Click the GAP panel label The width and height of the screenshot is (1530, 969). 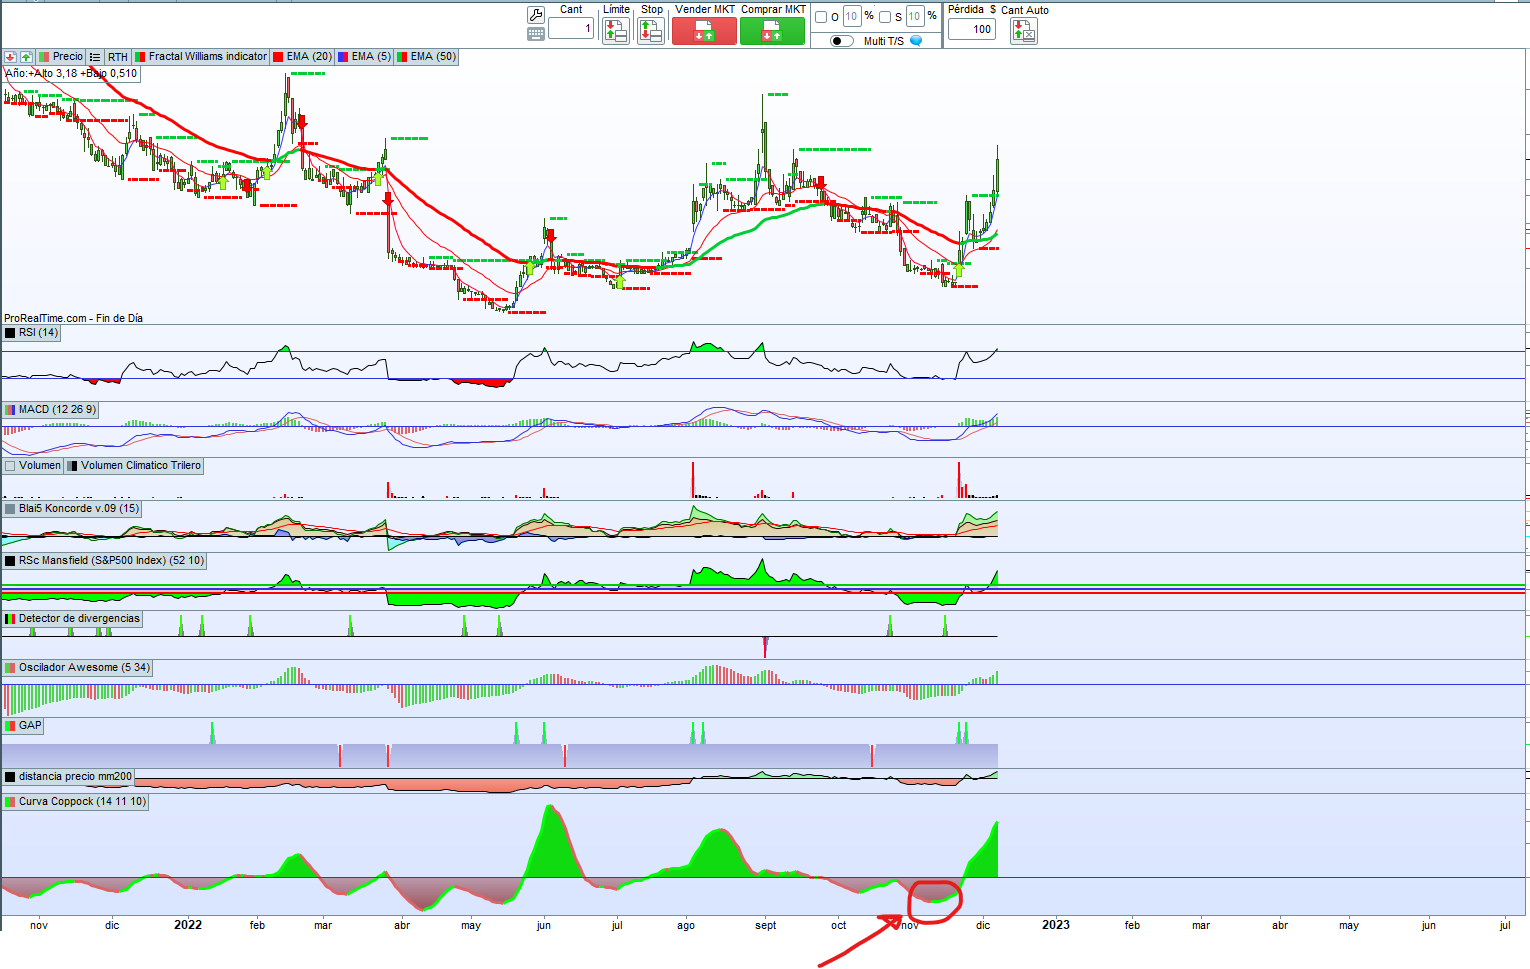30,726
